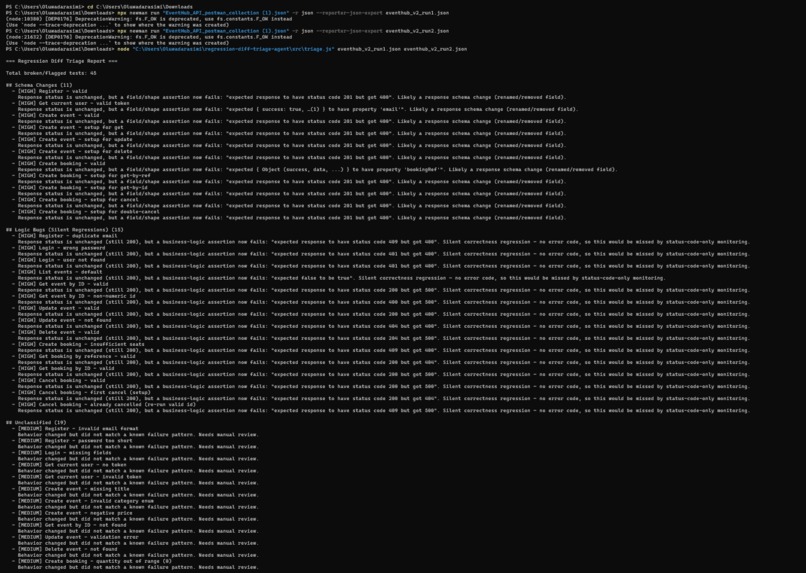The image size is (806, 573).
Task: Click the '[MEDIUM] Register - password too short' row
Action: pyautogui.click(x=72, y=441)
